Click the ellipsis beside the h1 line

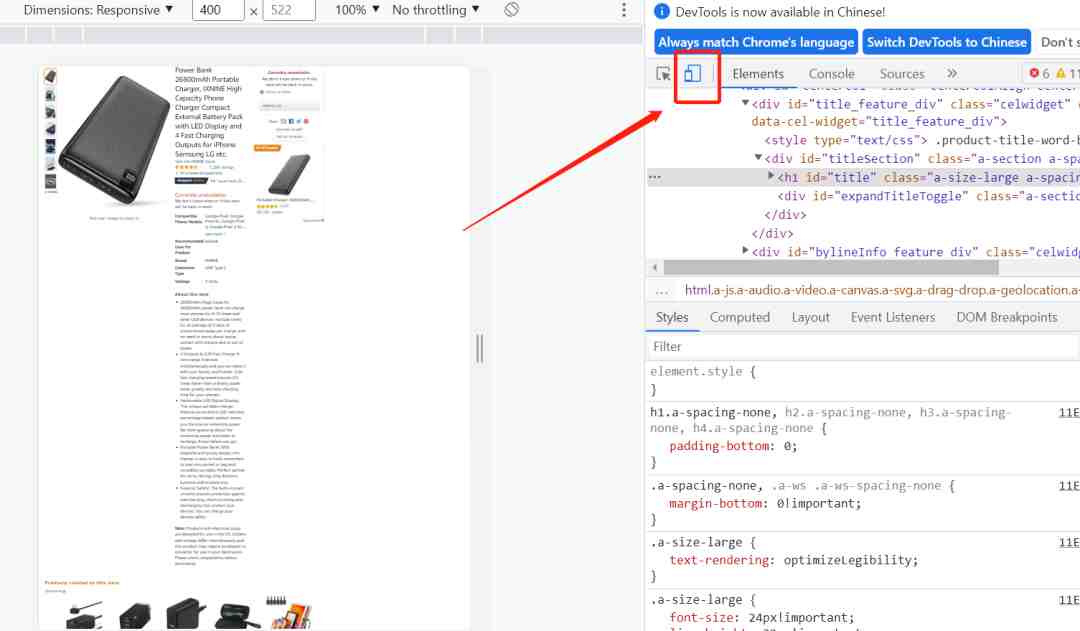coord(654,177)
